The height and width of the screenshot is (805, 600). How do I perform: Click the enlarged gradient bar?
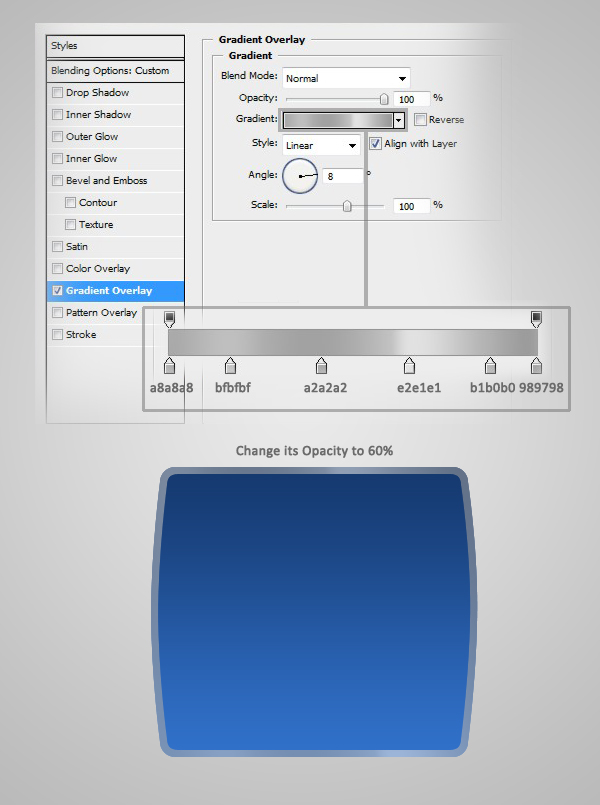[353, 342]
